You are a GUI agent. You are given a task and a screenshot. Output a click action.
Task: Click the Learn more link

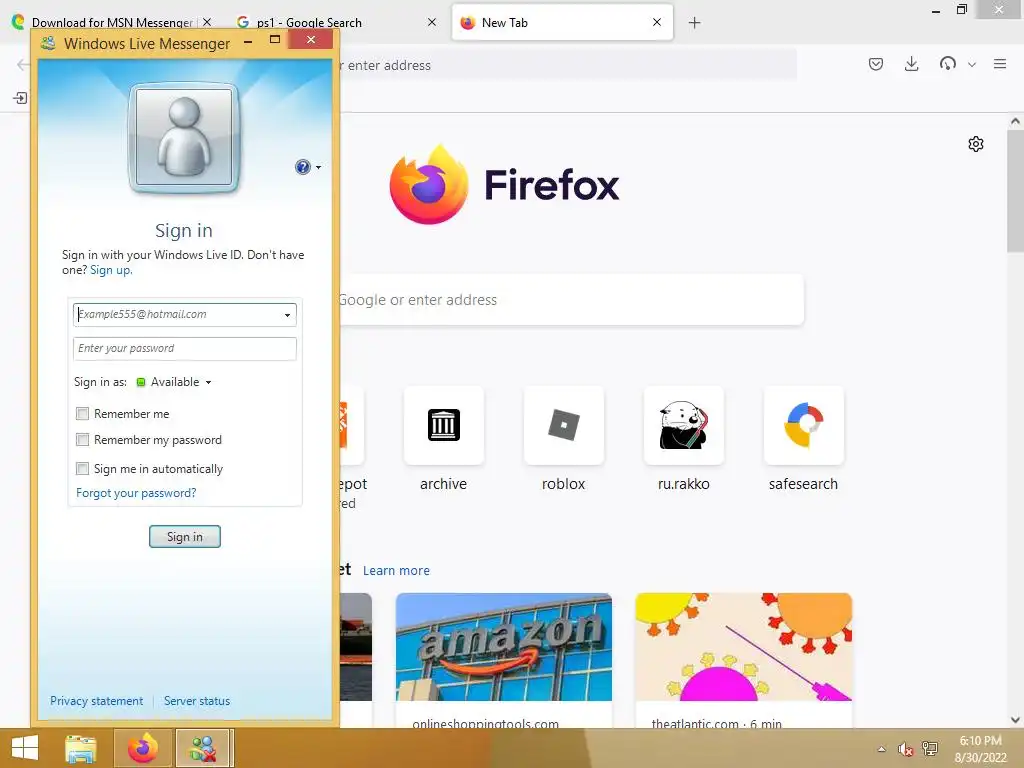[x=396, y=571]
